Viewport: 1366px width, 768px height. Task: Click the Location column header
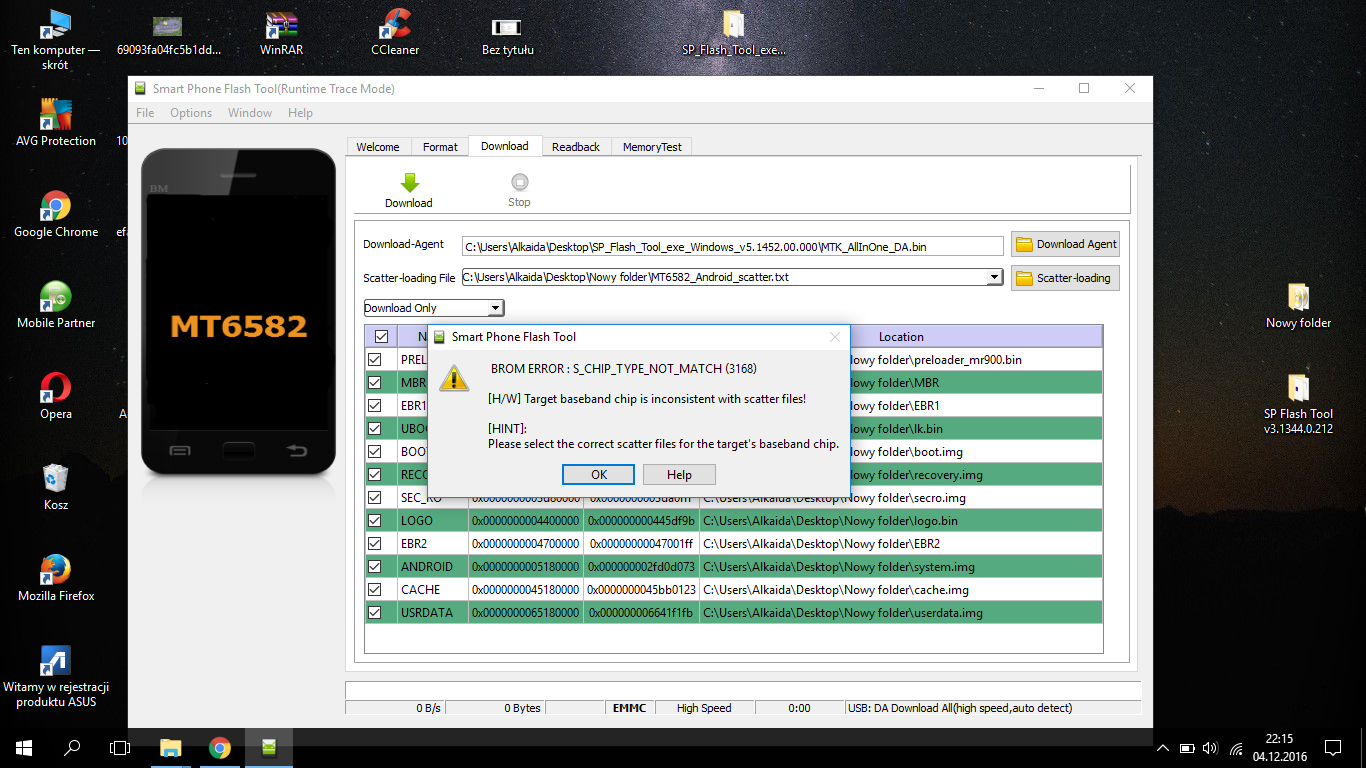click(x=901, y=337)
